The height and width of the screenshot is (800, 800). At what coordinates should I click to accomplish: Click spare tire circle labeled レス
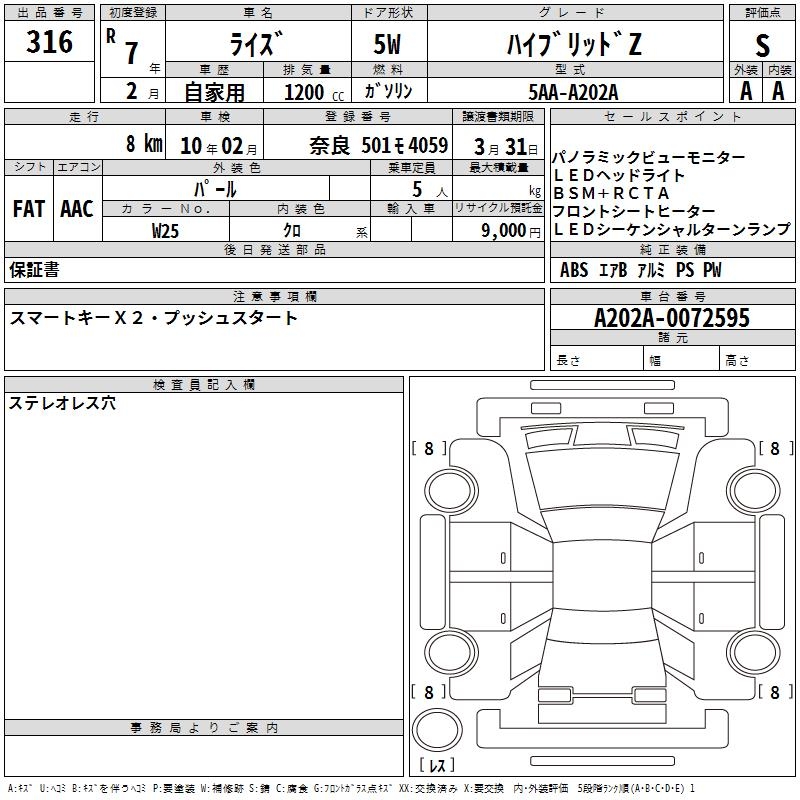(x=437, y=729)
